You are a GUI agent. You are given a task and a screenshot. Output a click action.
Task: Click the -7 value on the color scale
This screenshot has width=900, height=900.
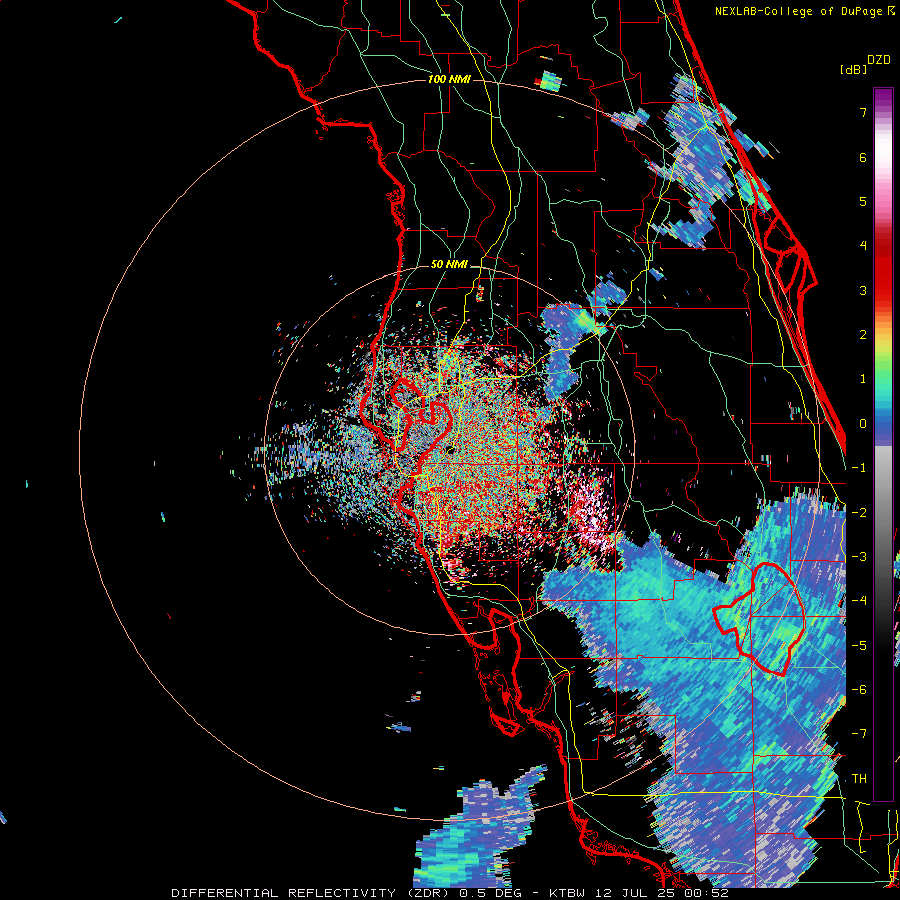pos(859,734)
